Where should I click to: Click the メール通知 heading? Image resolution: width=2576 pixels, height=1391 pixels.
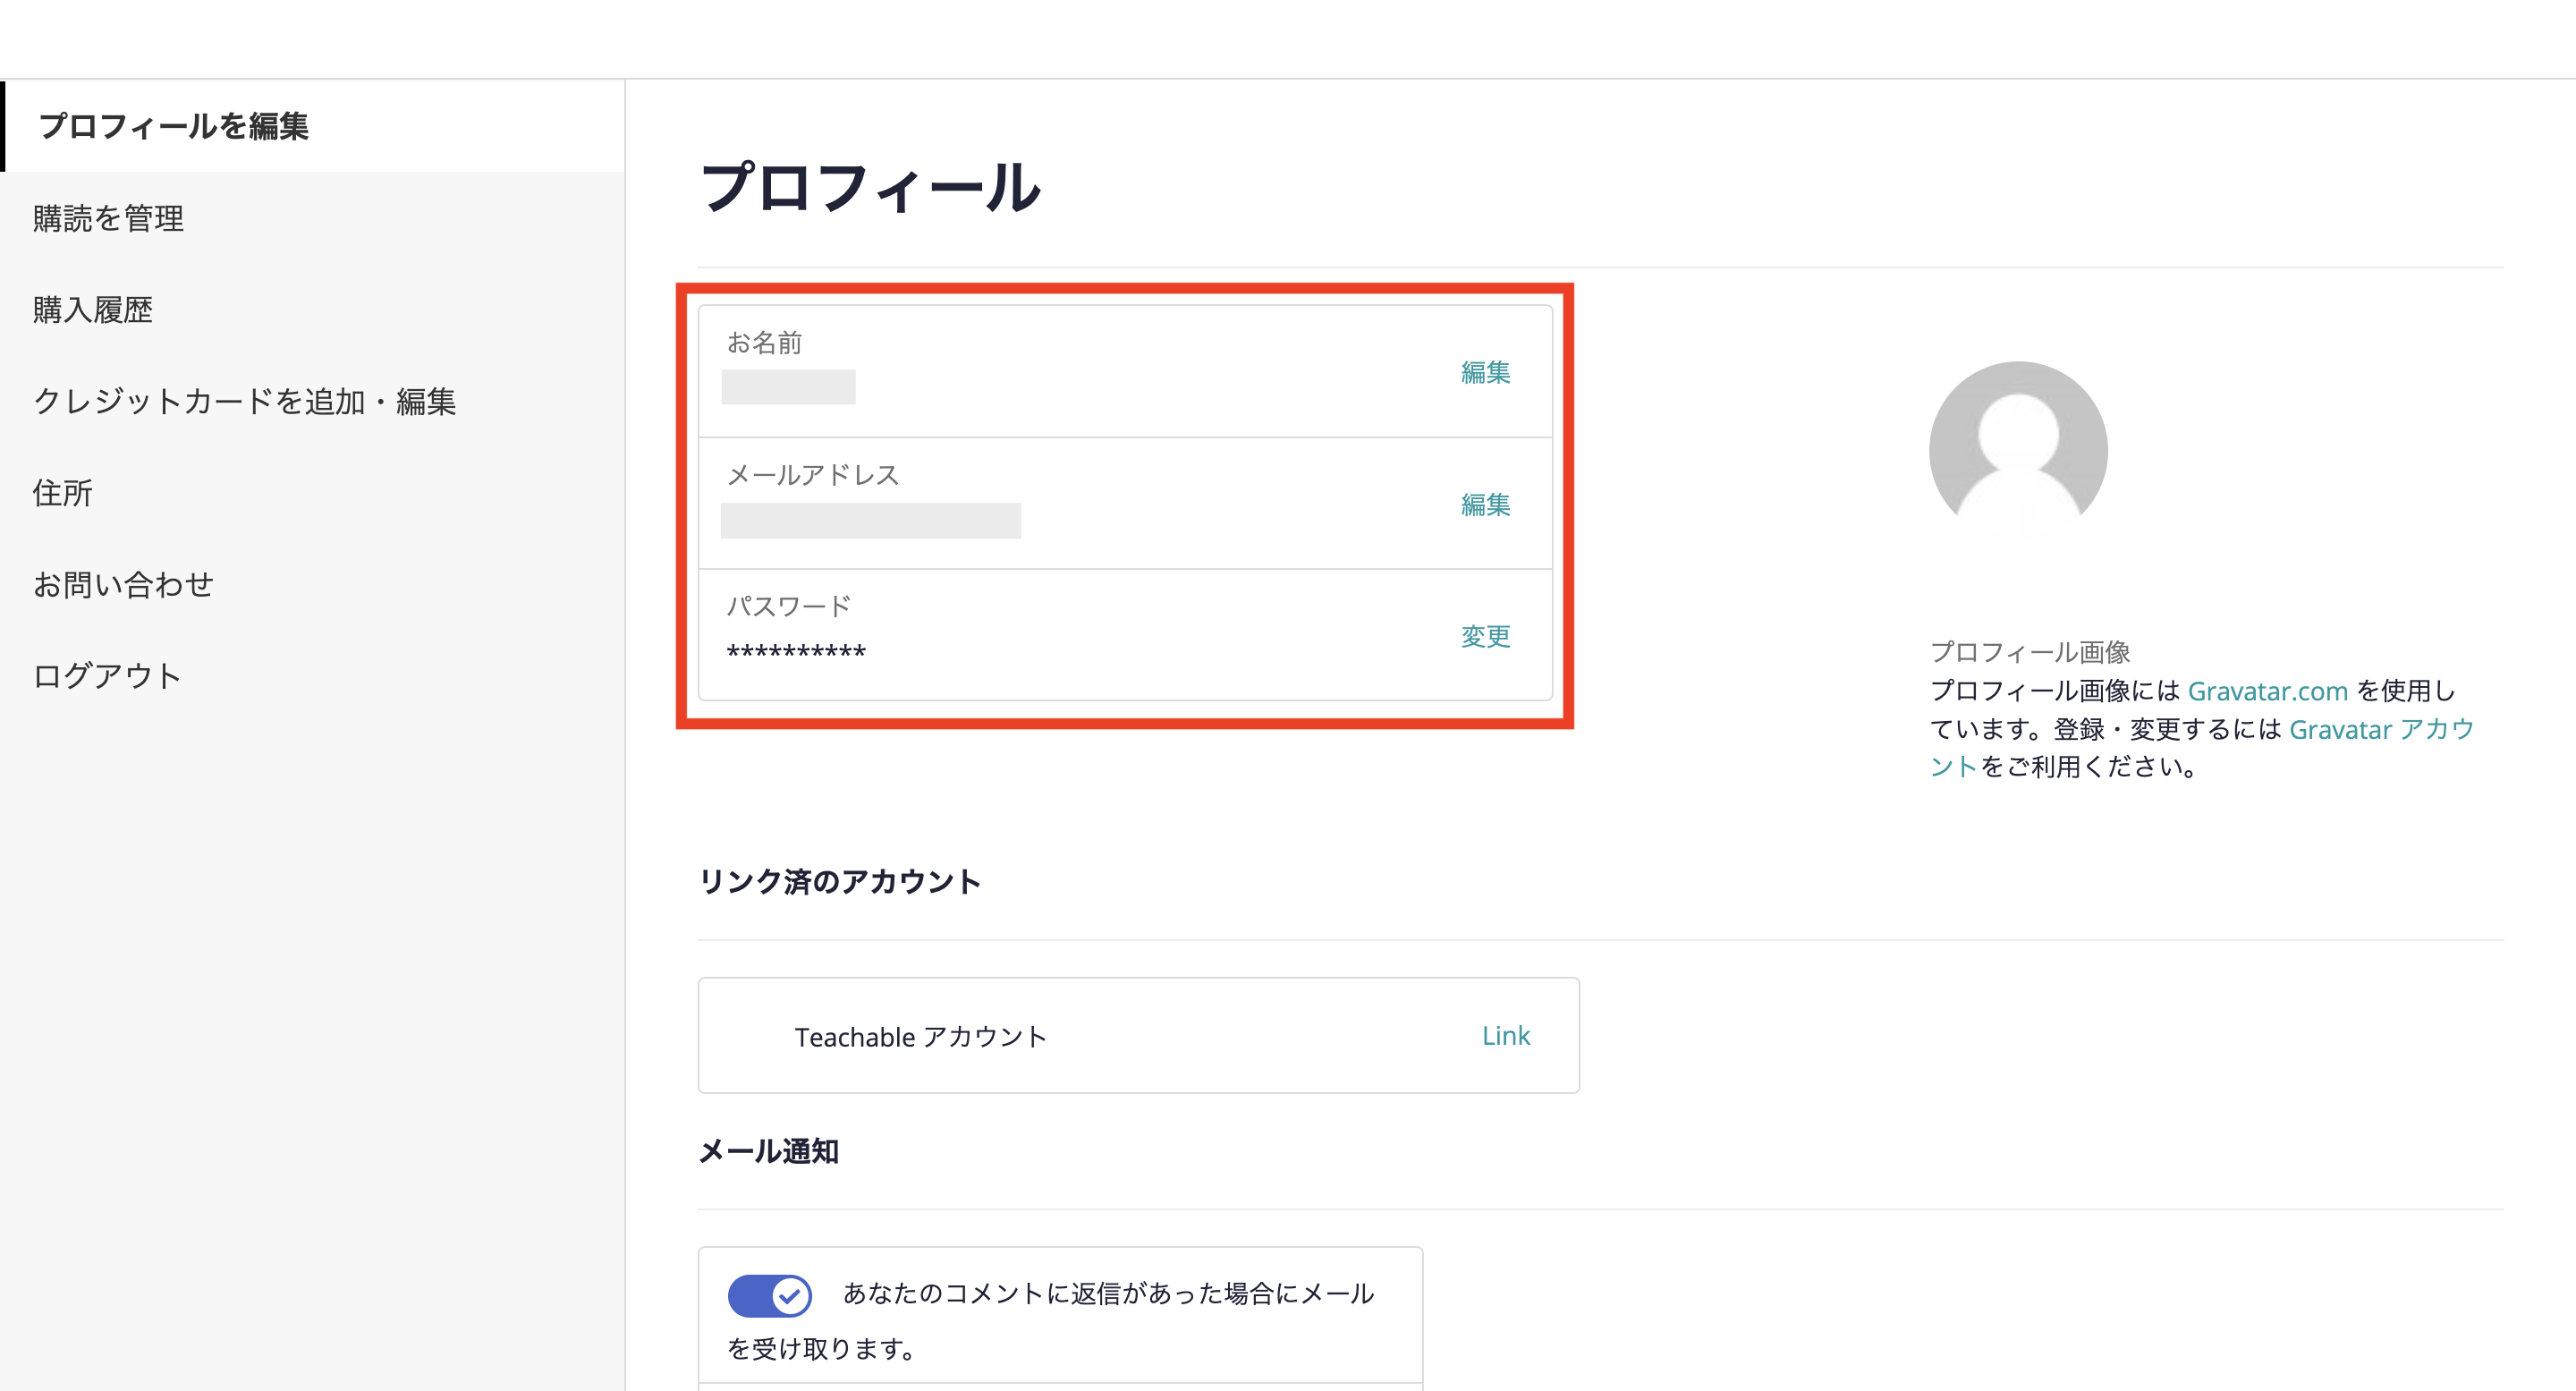click(768, 1151)
